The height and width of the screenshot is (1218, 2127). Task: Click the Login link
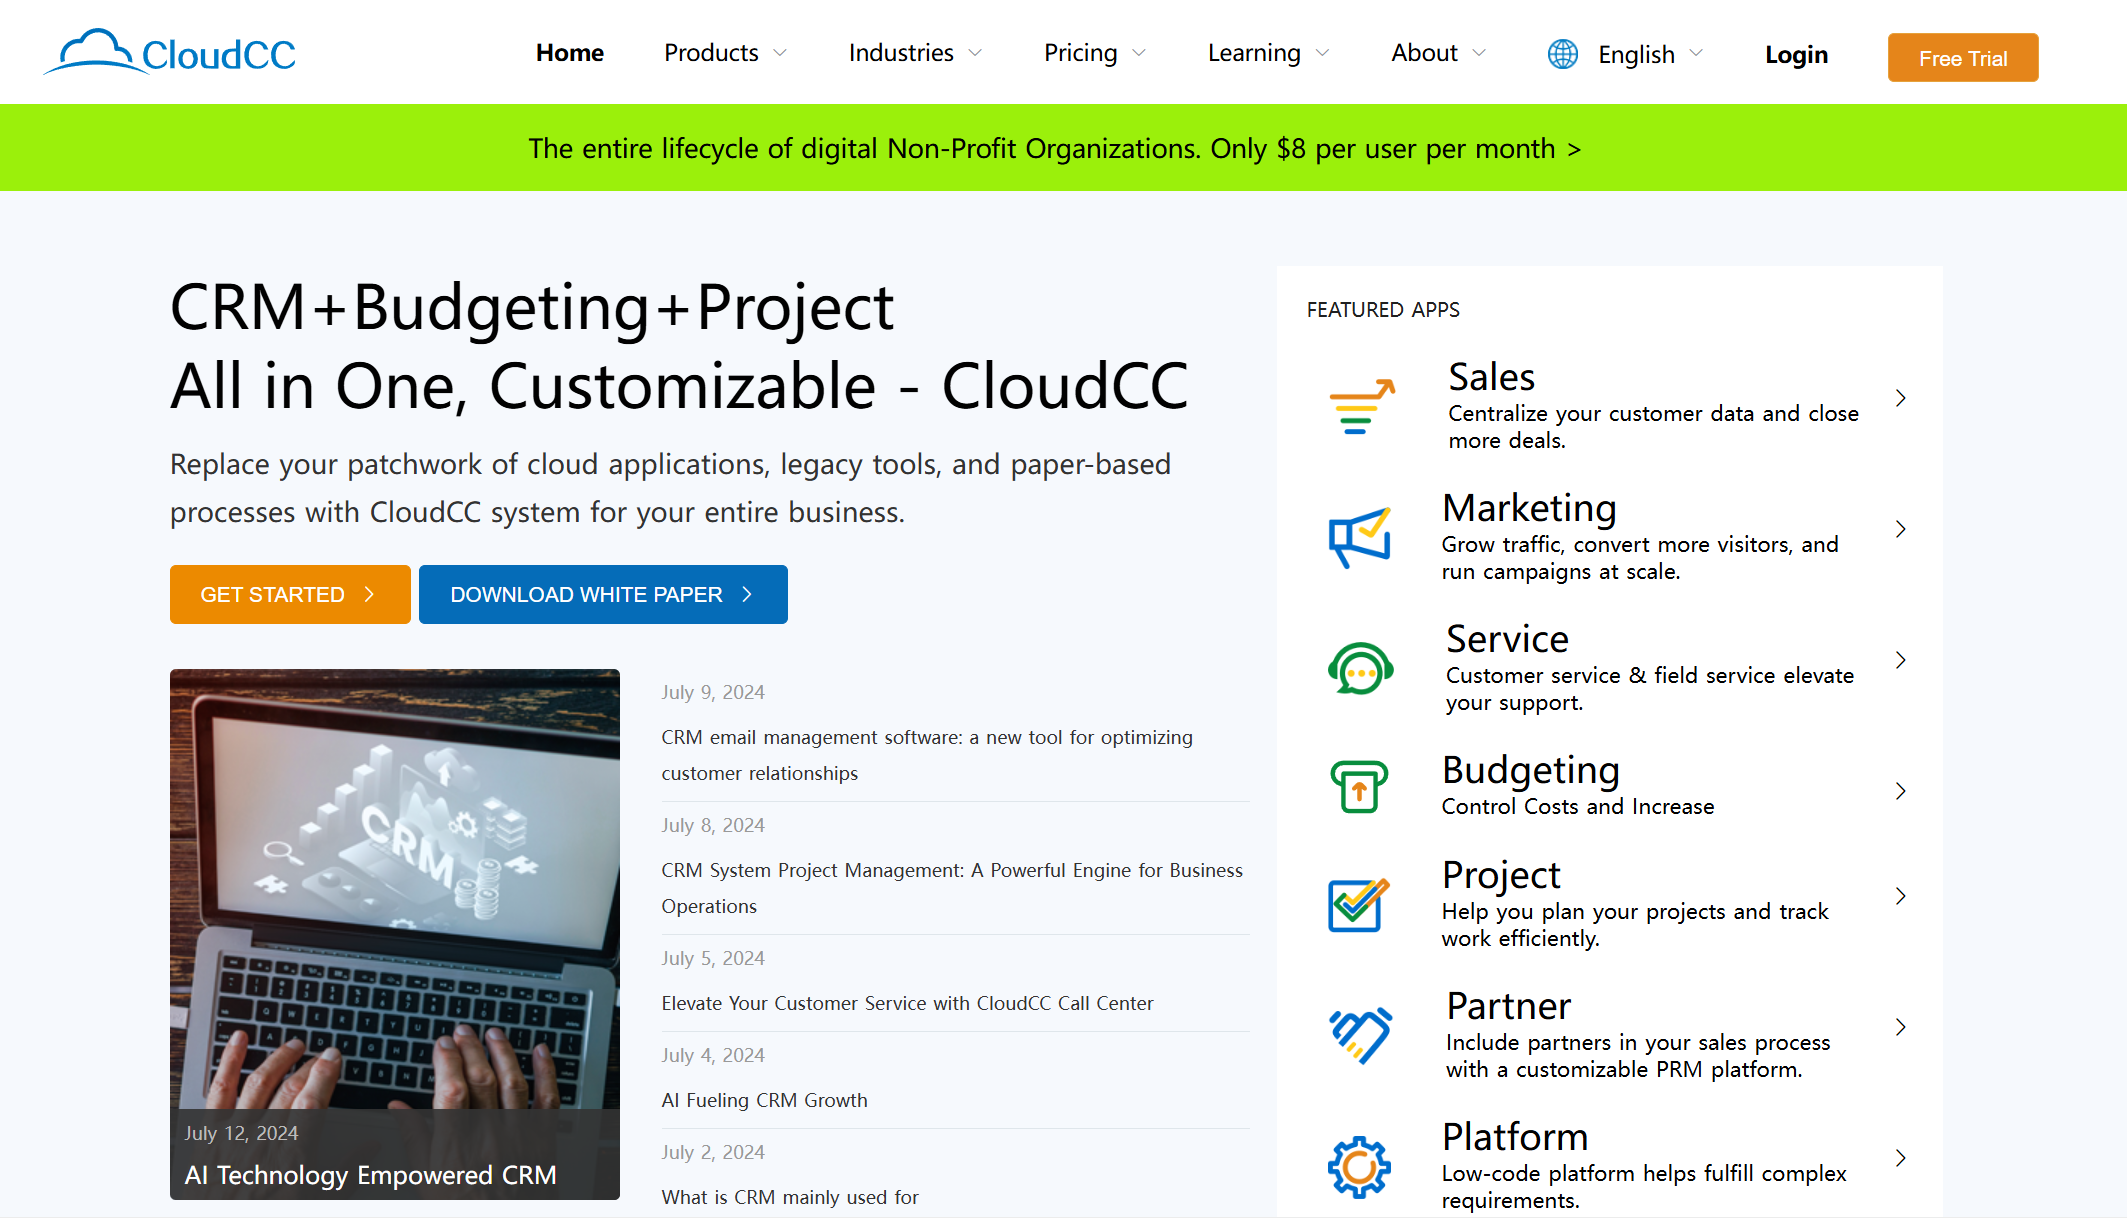coord(1797,53)
